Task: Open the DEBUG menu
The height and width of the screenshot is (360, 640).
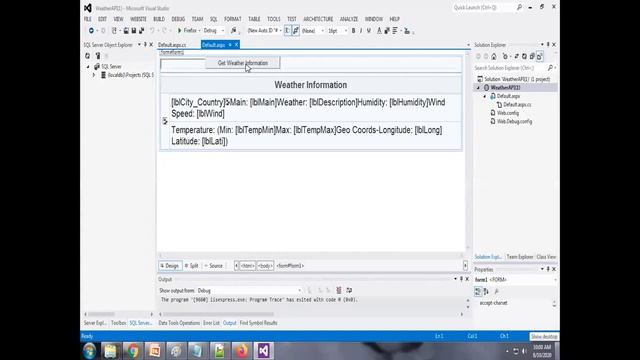Action: pyautogui.click(x=178, y=19)
